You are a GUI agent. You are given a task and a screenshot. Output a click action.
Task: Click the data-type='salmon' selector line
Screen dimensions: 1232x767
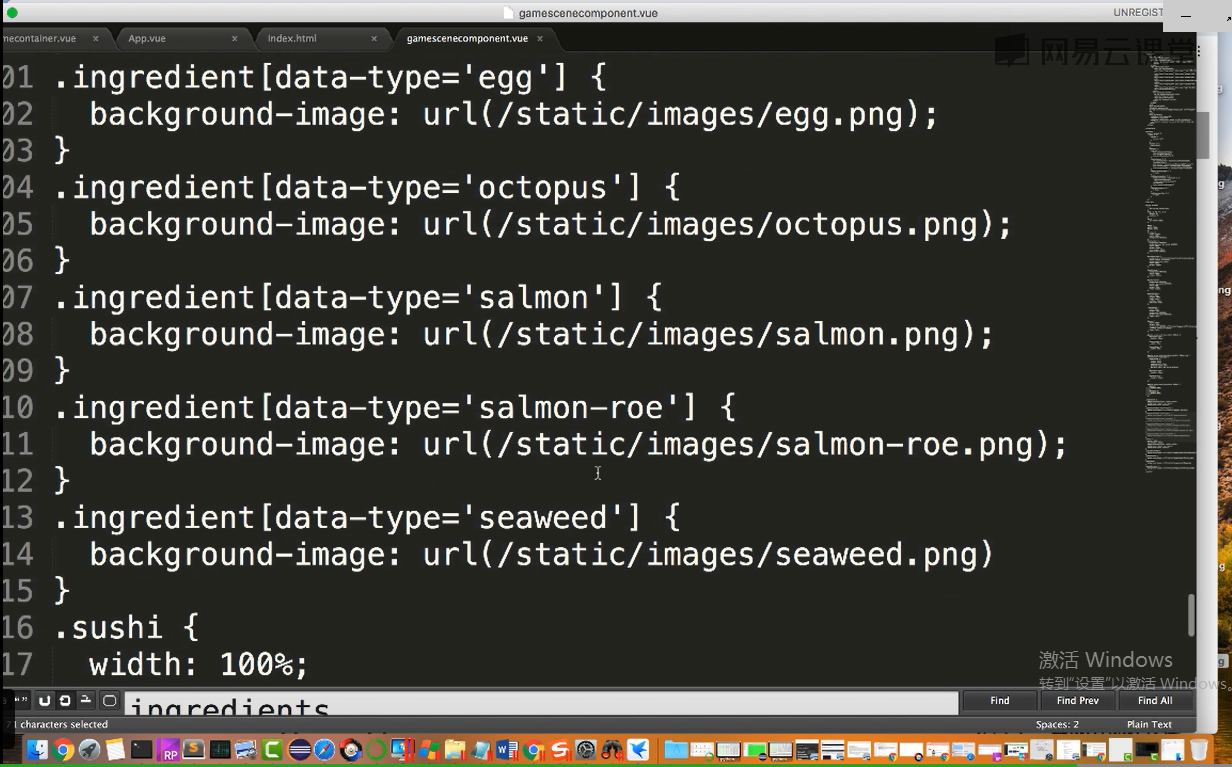point(357,297)
